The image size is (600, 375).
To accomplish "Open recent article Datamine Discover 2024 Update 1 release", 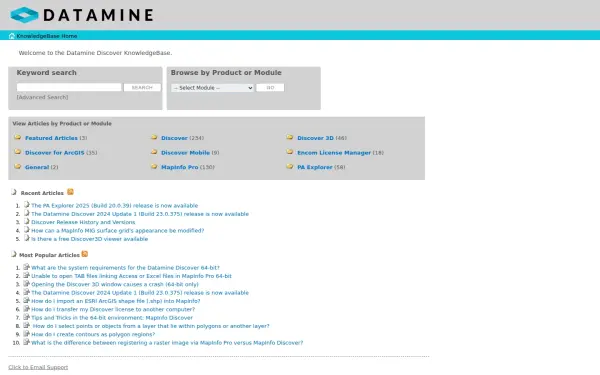I will tap(140, 214).
